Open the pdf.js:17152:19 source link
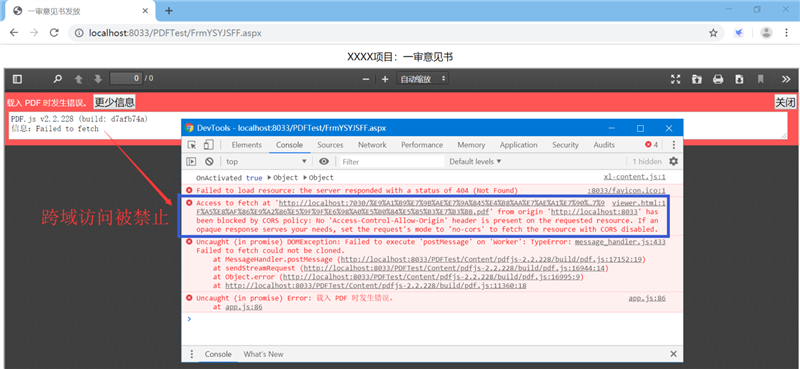The width and height of the screenshot is (800, 369). click(494, 259)
